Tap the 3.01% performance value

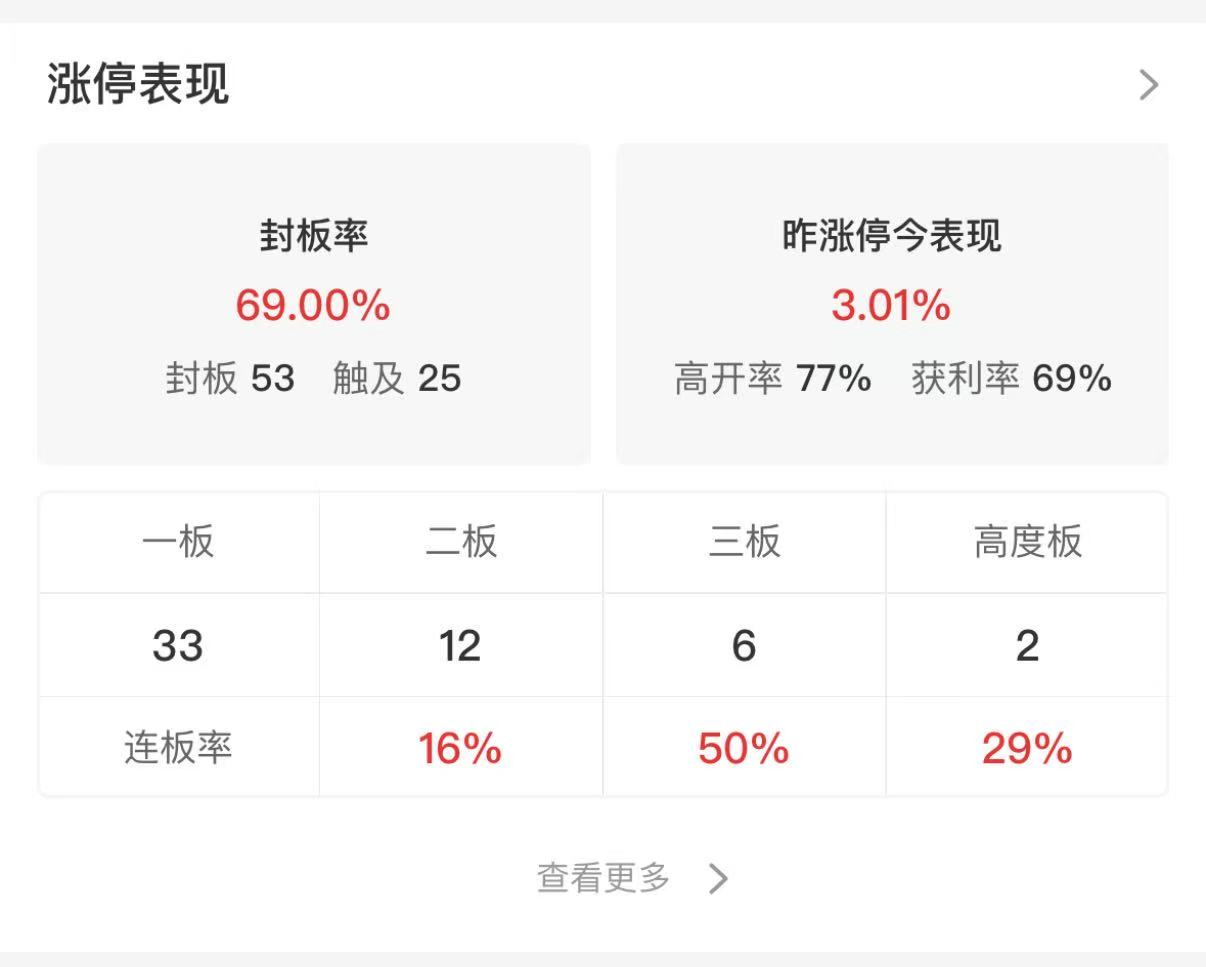891,305
